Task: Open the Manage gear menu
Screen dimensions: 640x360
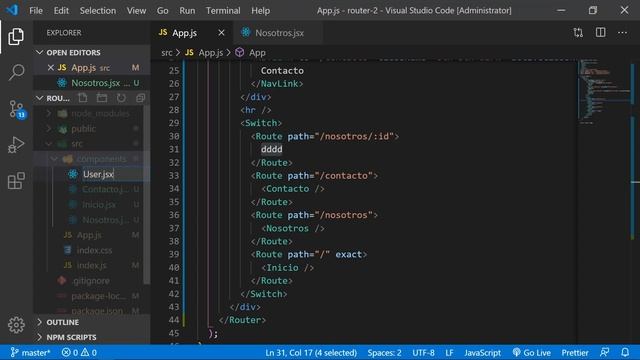Action: [16, 325]
